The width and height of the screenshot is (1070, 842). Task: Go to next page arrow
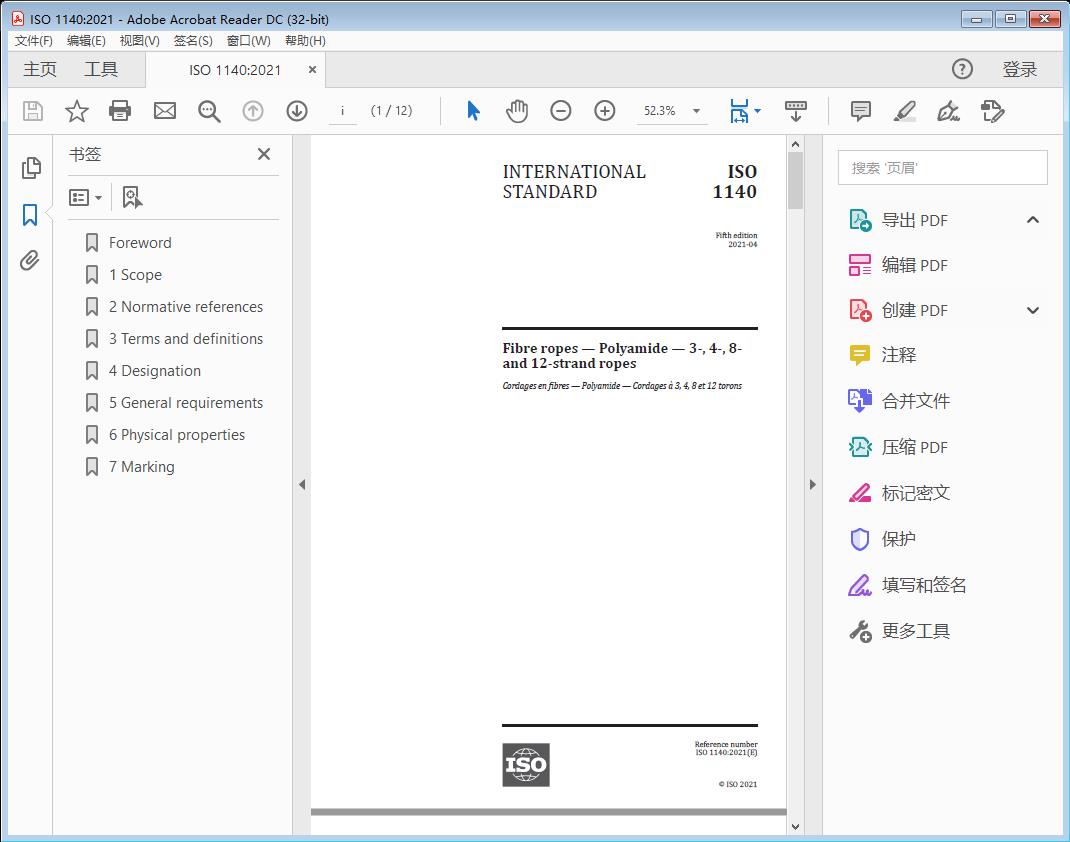(x=297, y=111)
